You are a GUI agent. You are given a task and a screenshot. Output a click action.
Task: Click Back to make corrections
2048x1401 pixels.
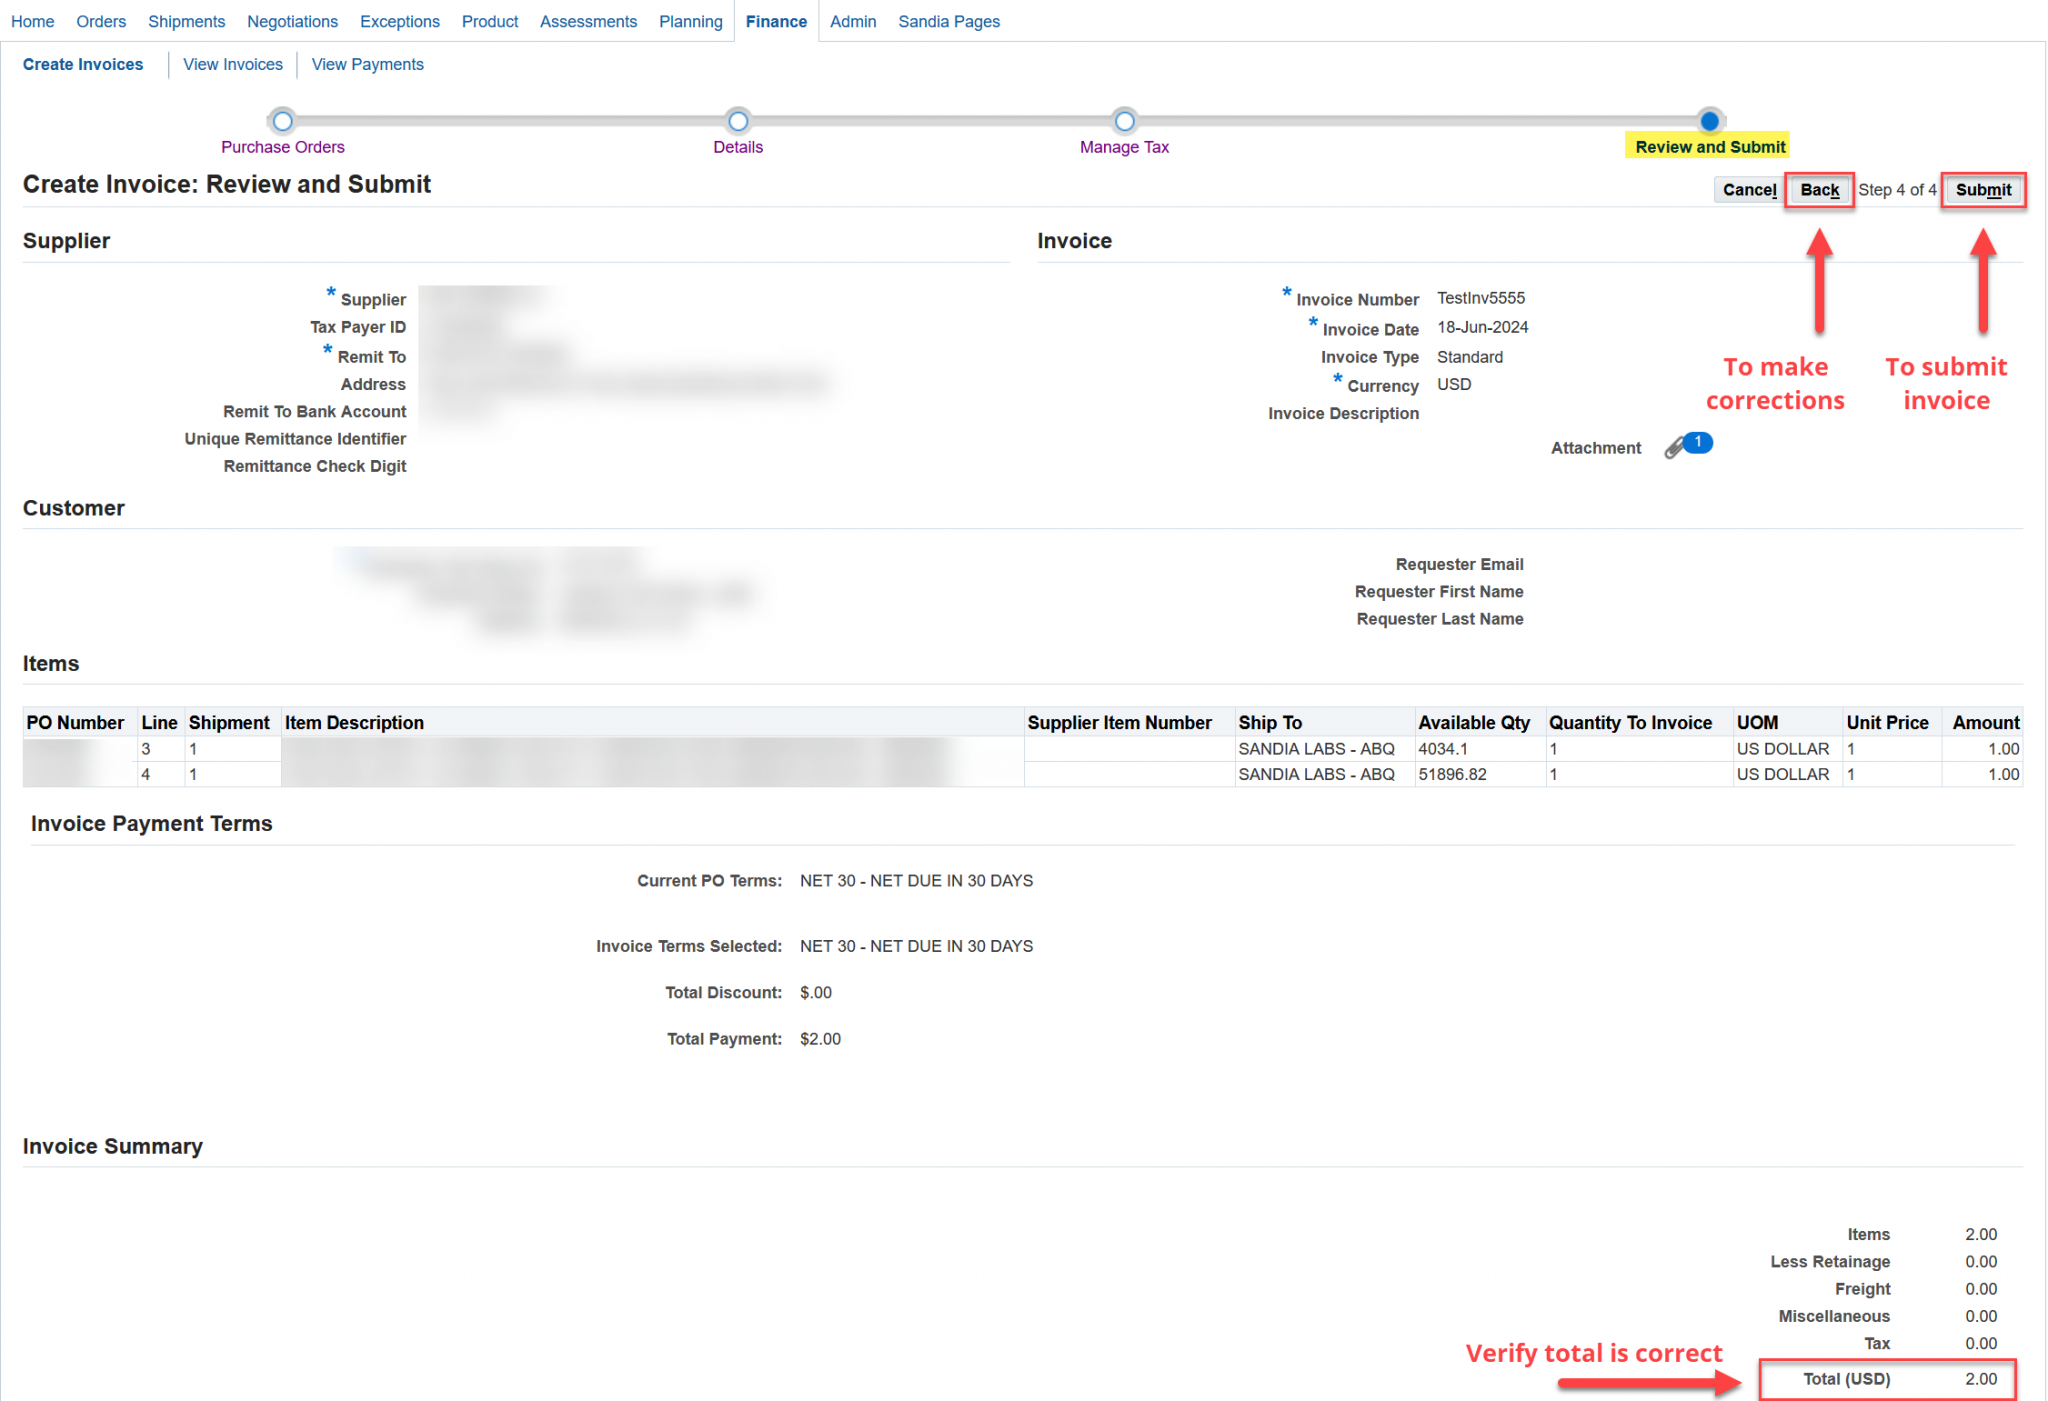[x=1819, y=190]
